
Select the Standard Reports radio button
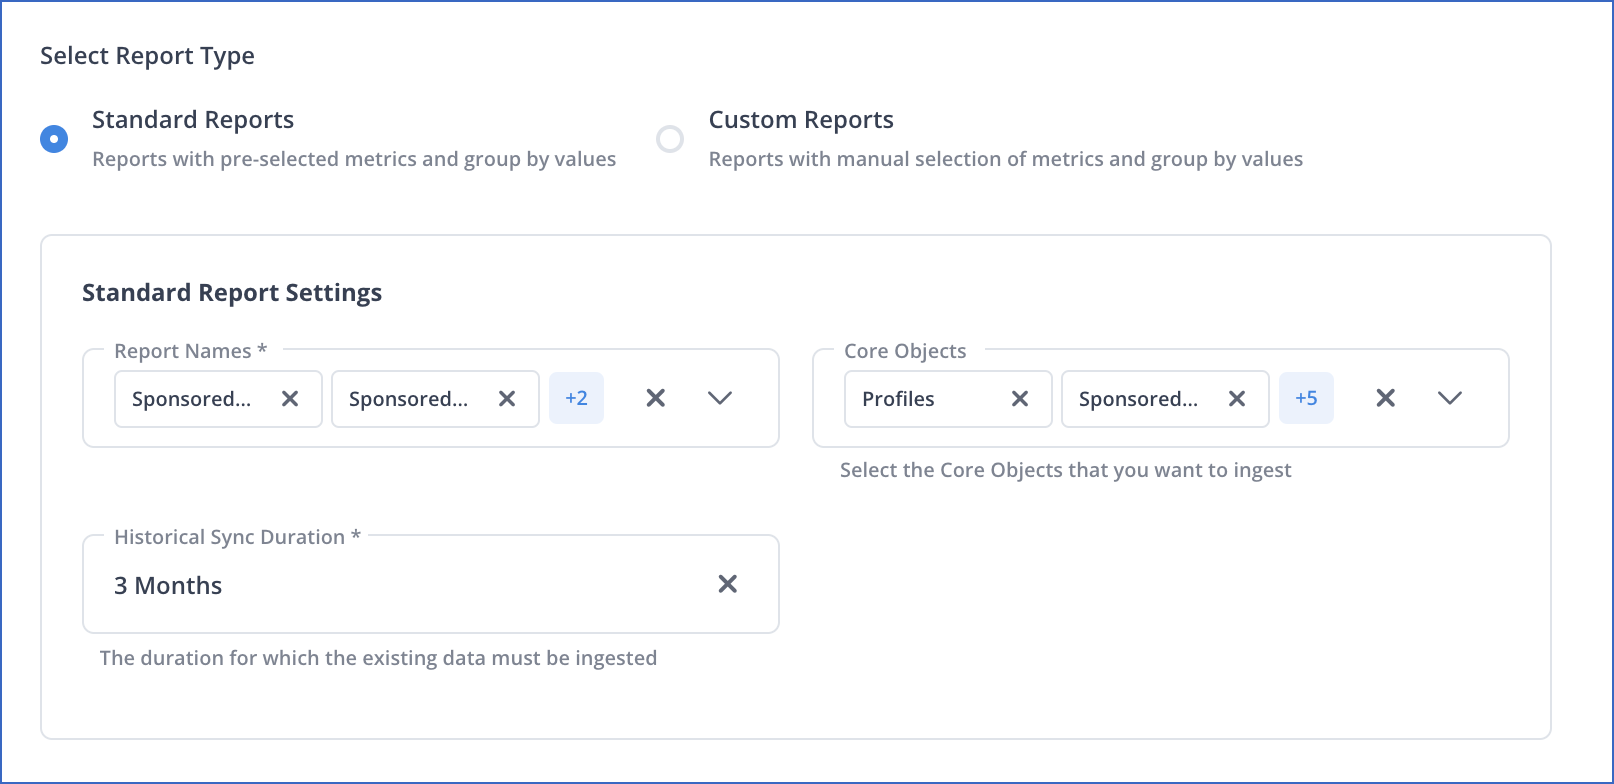54,139
